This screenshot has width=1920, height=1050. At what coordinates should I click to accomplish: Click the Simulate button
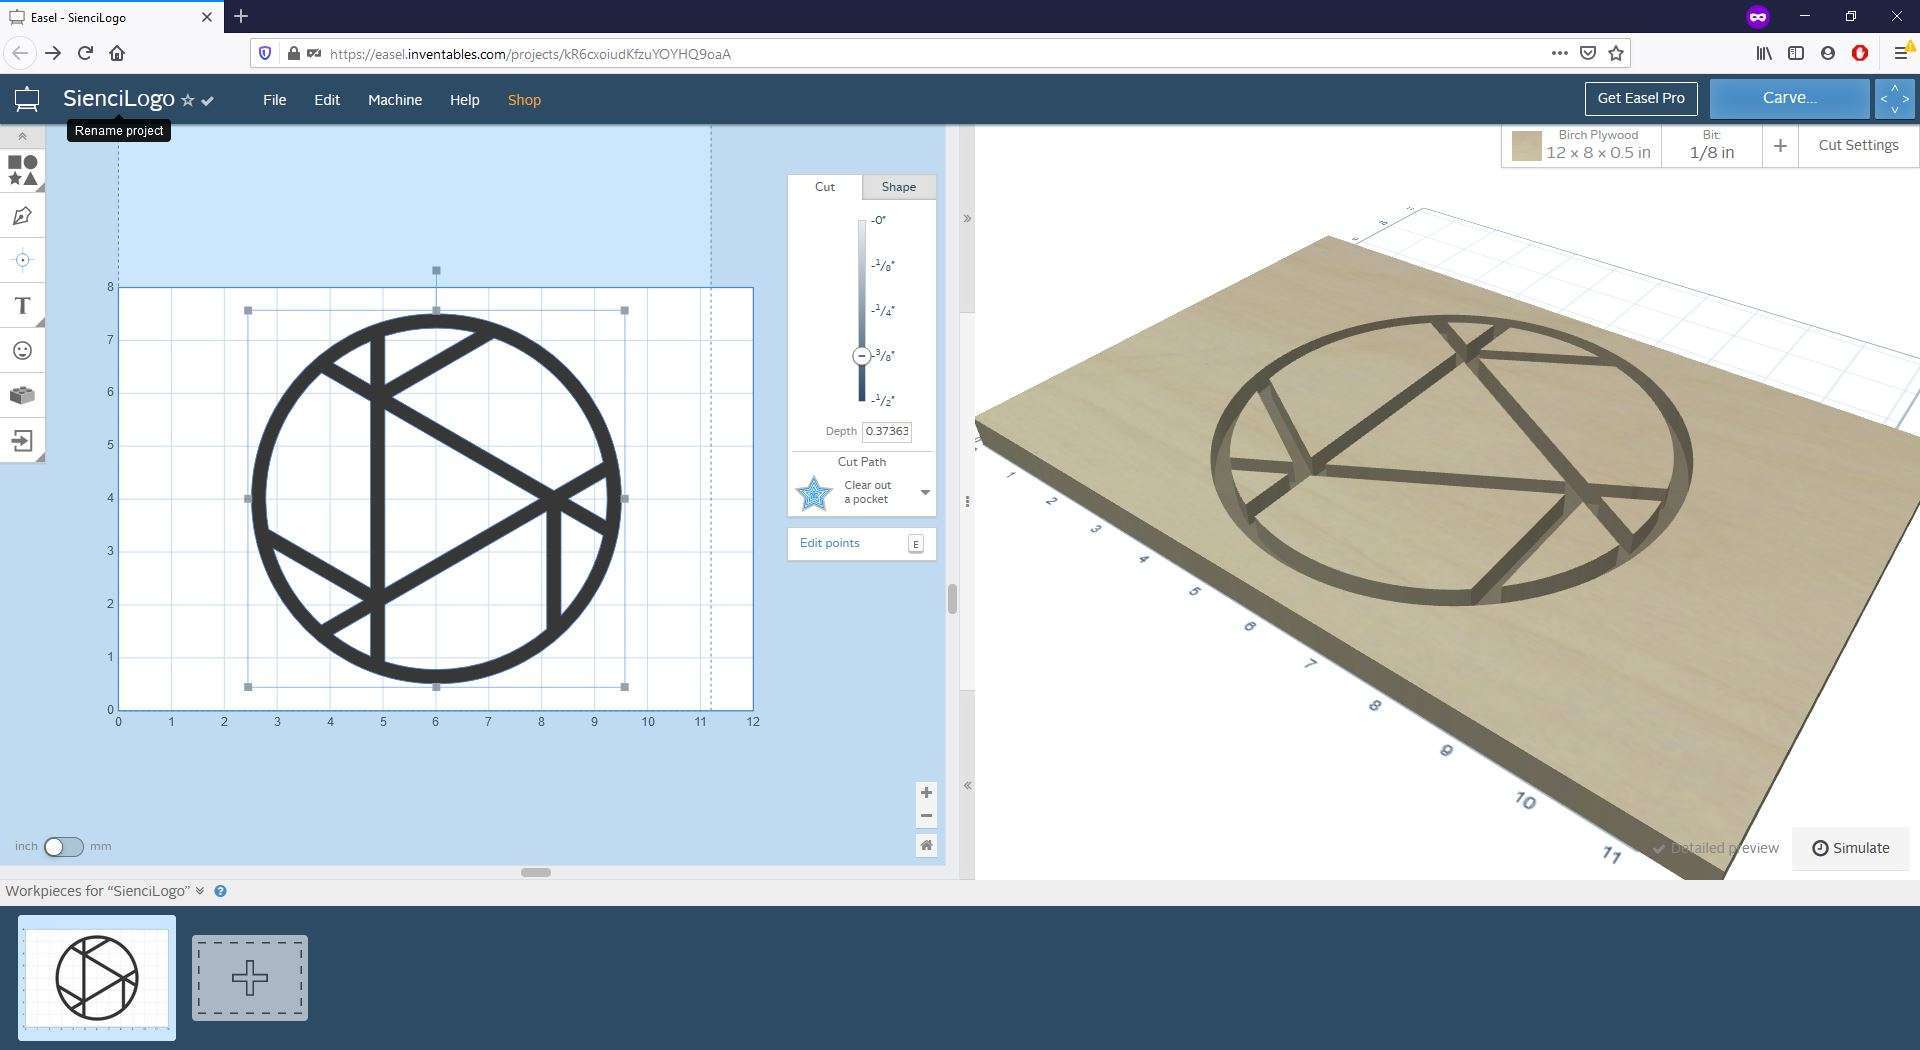[1851, 848]
